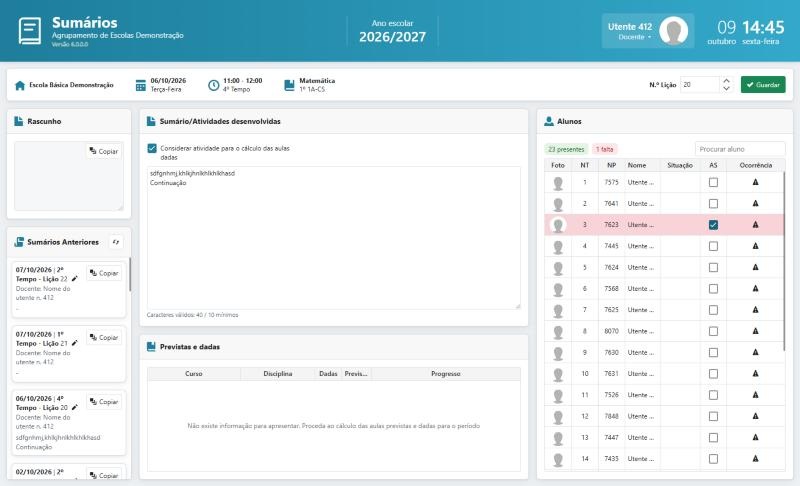Uncheck the AS checkbox for student 7623
Screen dimensions: 800x486
click(x=713, y=225)
